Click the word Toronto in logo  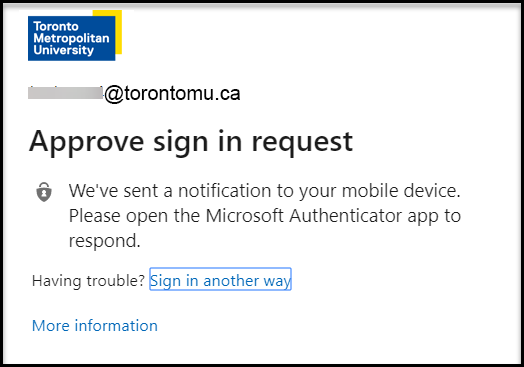coord(56,26)
